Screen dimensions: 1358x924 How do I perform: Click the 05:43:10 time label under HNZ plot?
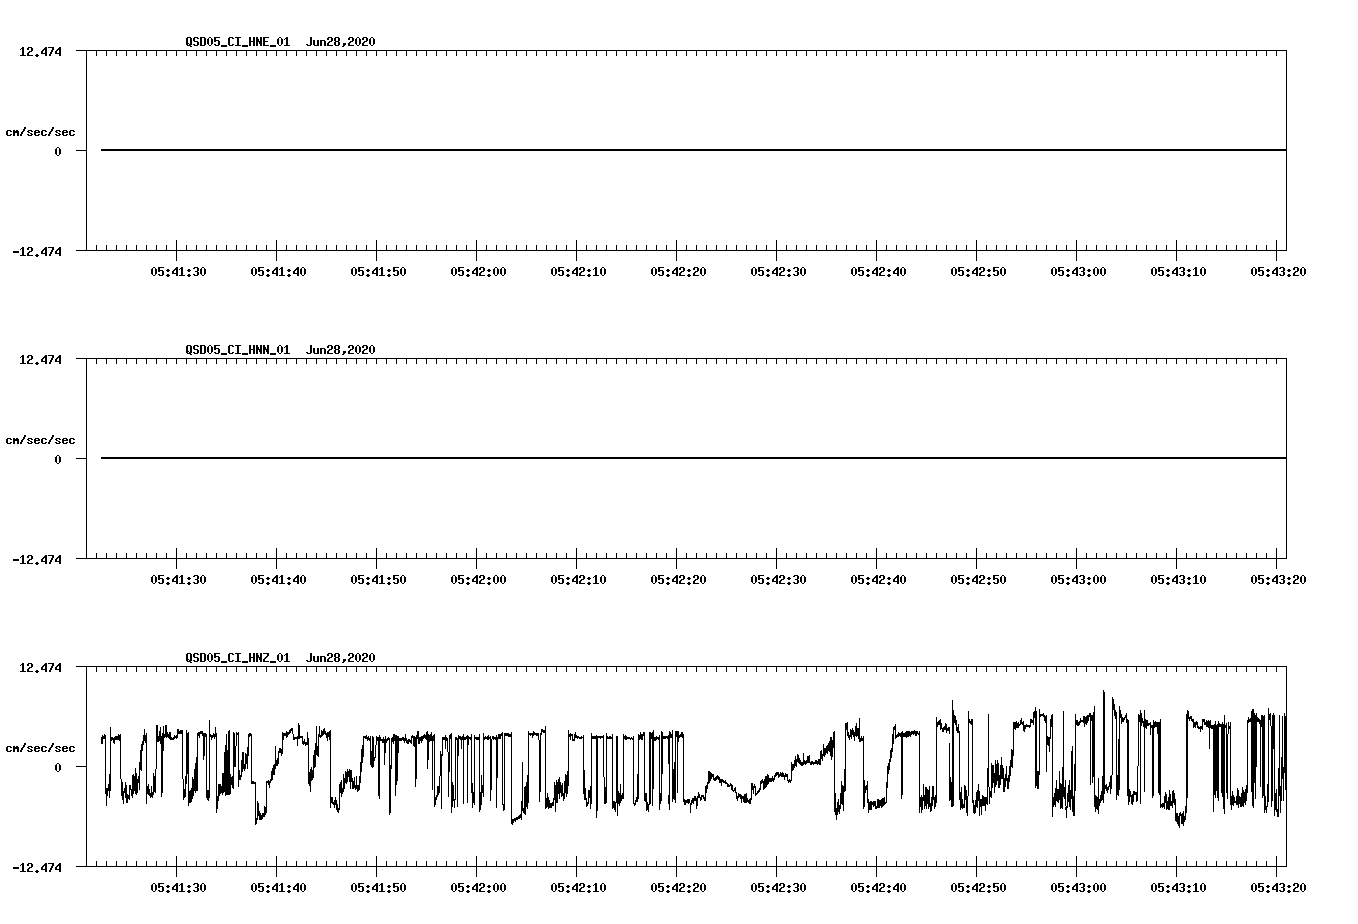pos(1178,887)
